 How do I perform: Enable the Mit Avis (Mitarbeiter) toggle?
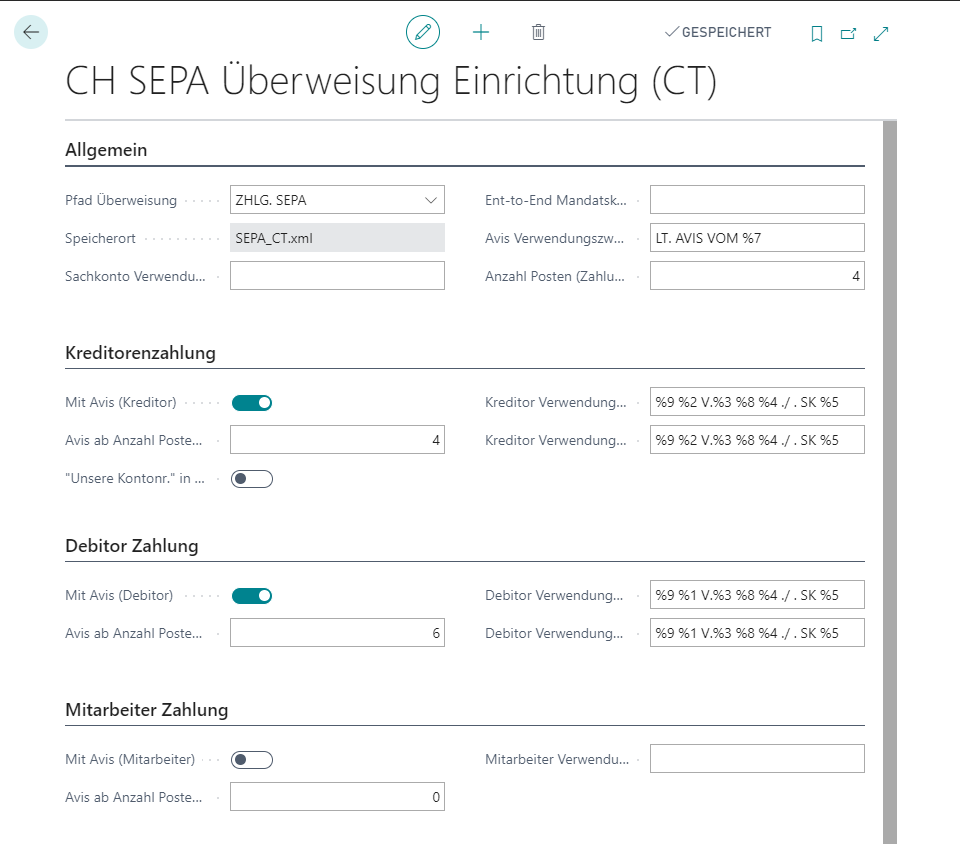coord(251,759)
